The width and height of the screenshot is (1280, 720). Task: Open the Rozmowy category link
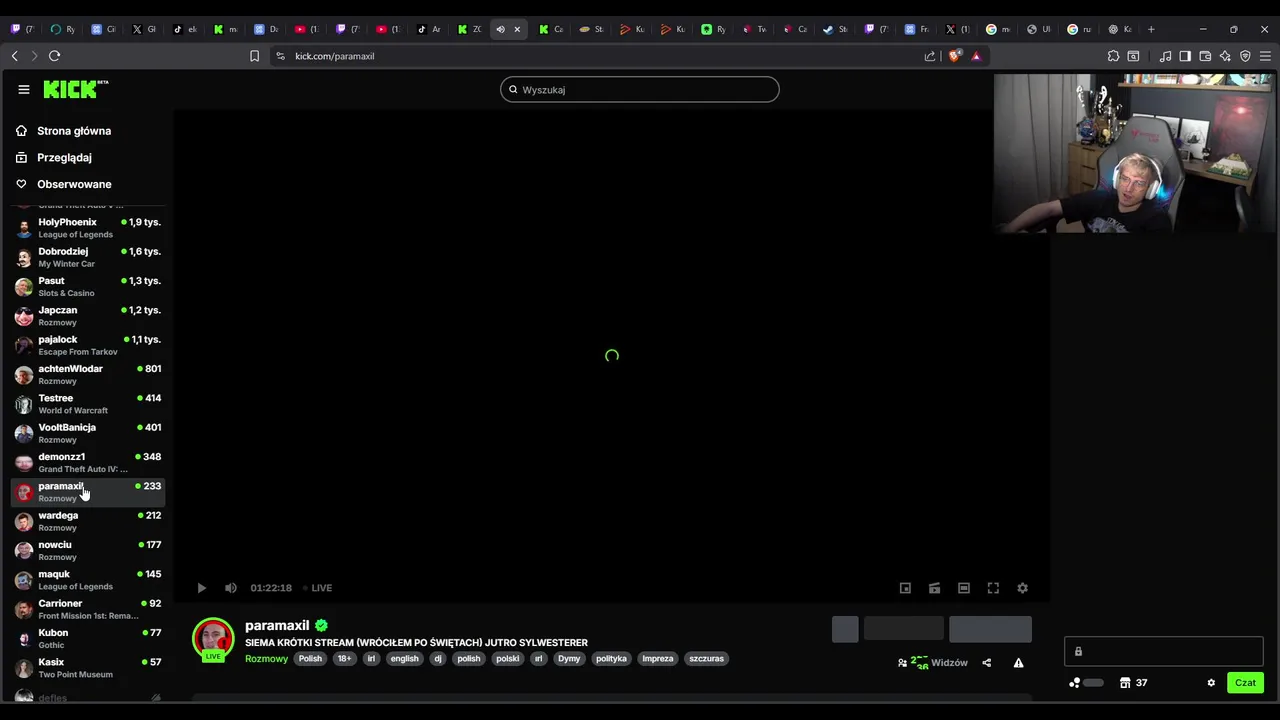tap(266, 659)
